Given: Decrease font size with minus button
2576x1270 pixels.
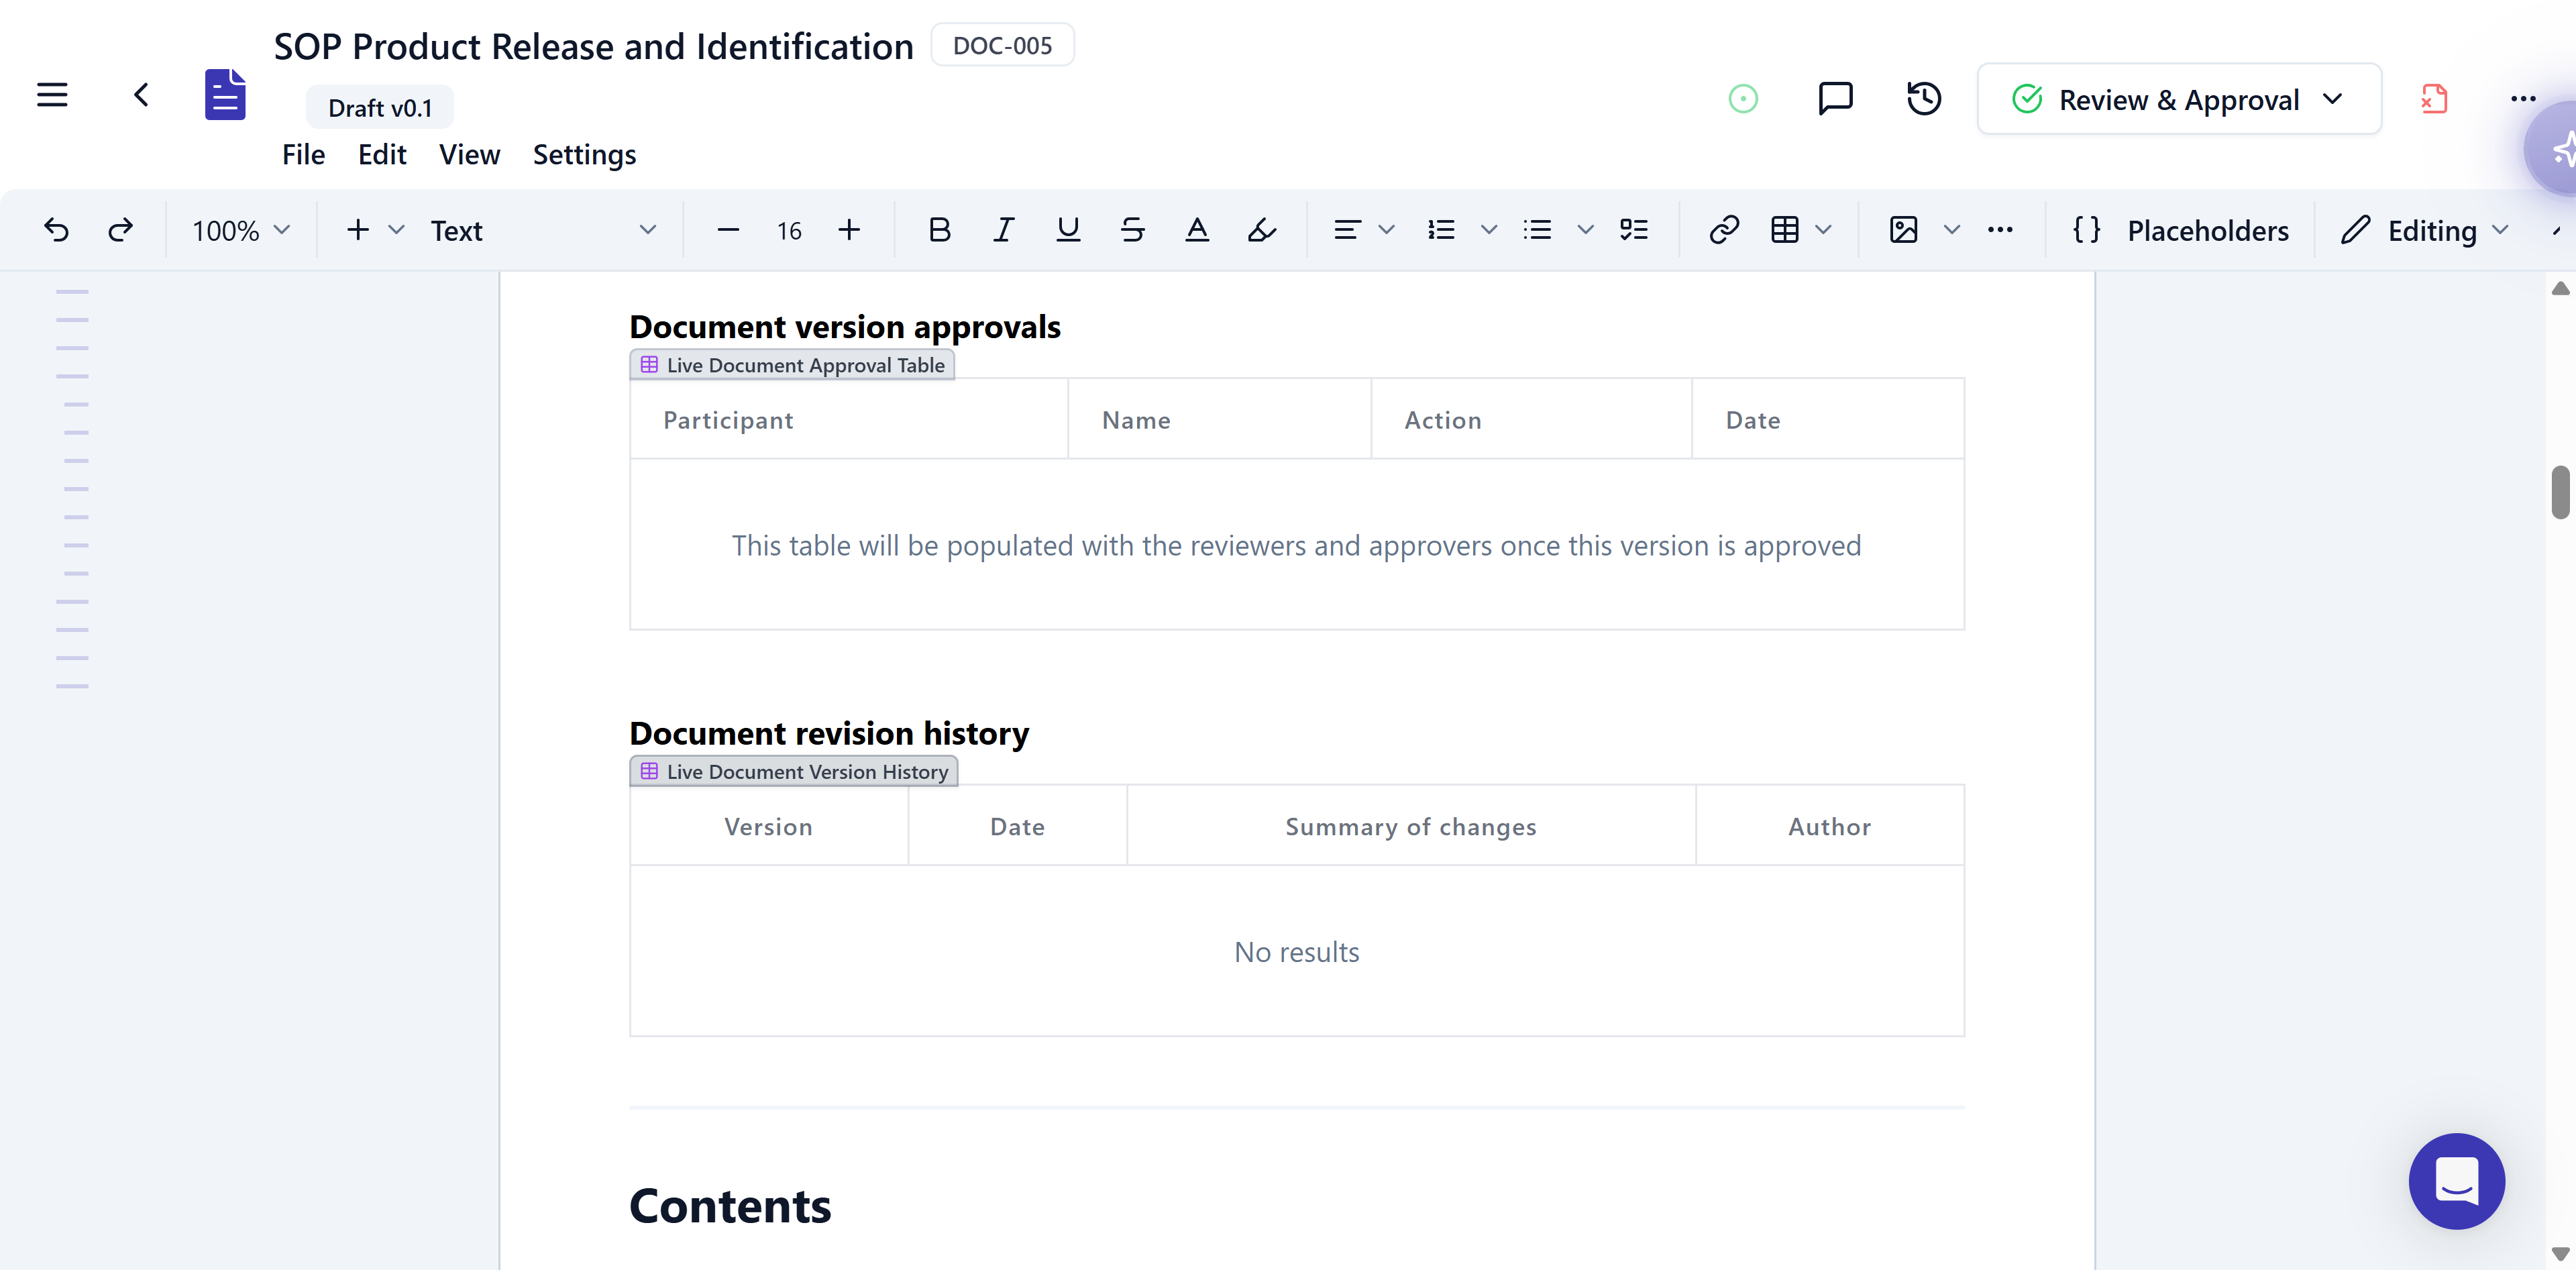Looking at the screenshot, I should pyautogui.click(x=728, y=230).
